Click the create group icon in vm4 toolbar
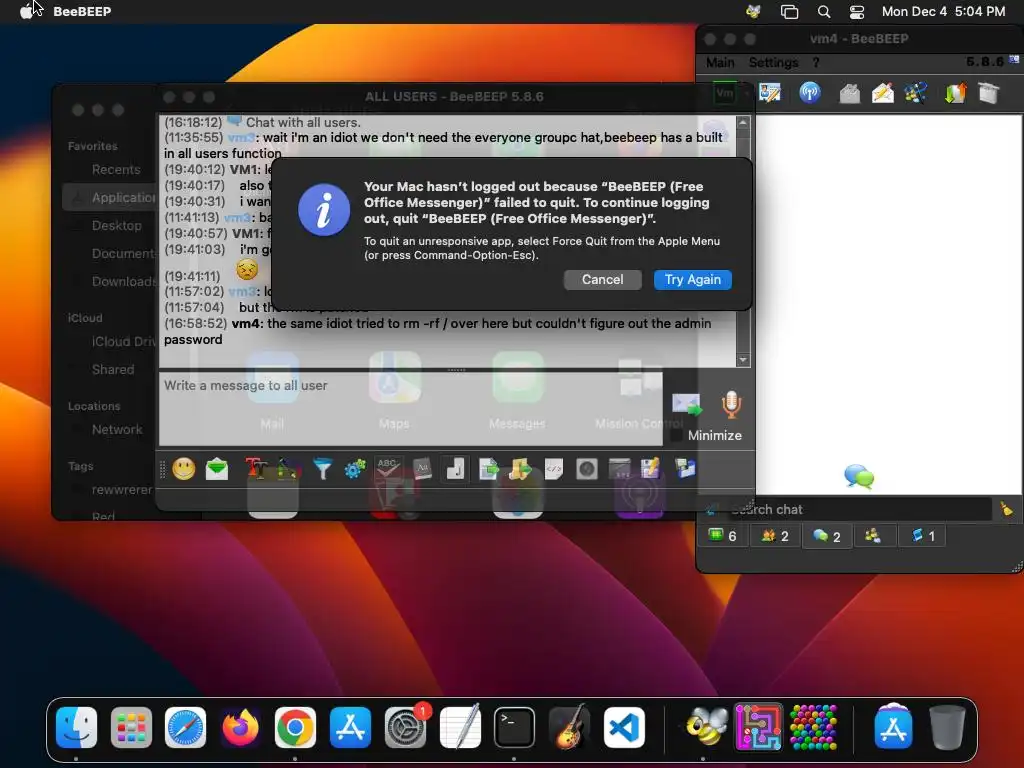Image resolution: width=1024 pixels, height=768 pixels. [x=916, y=93]
